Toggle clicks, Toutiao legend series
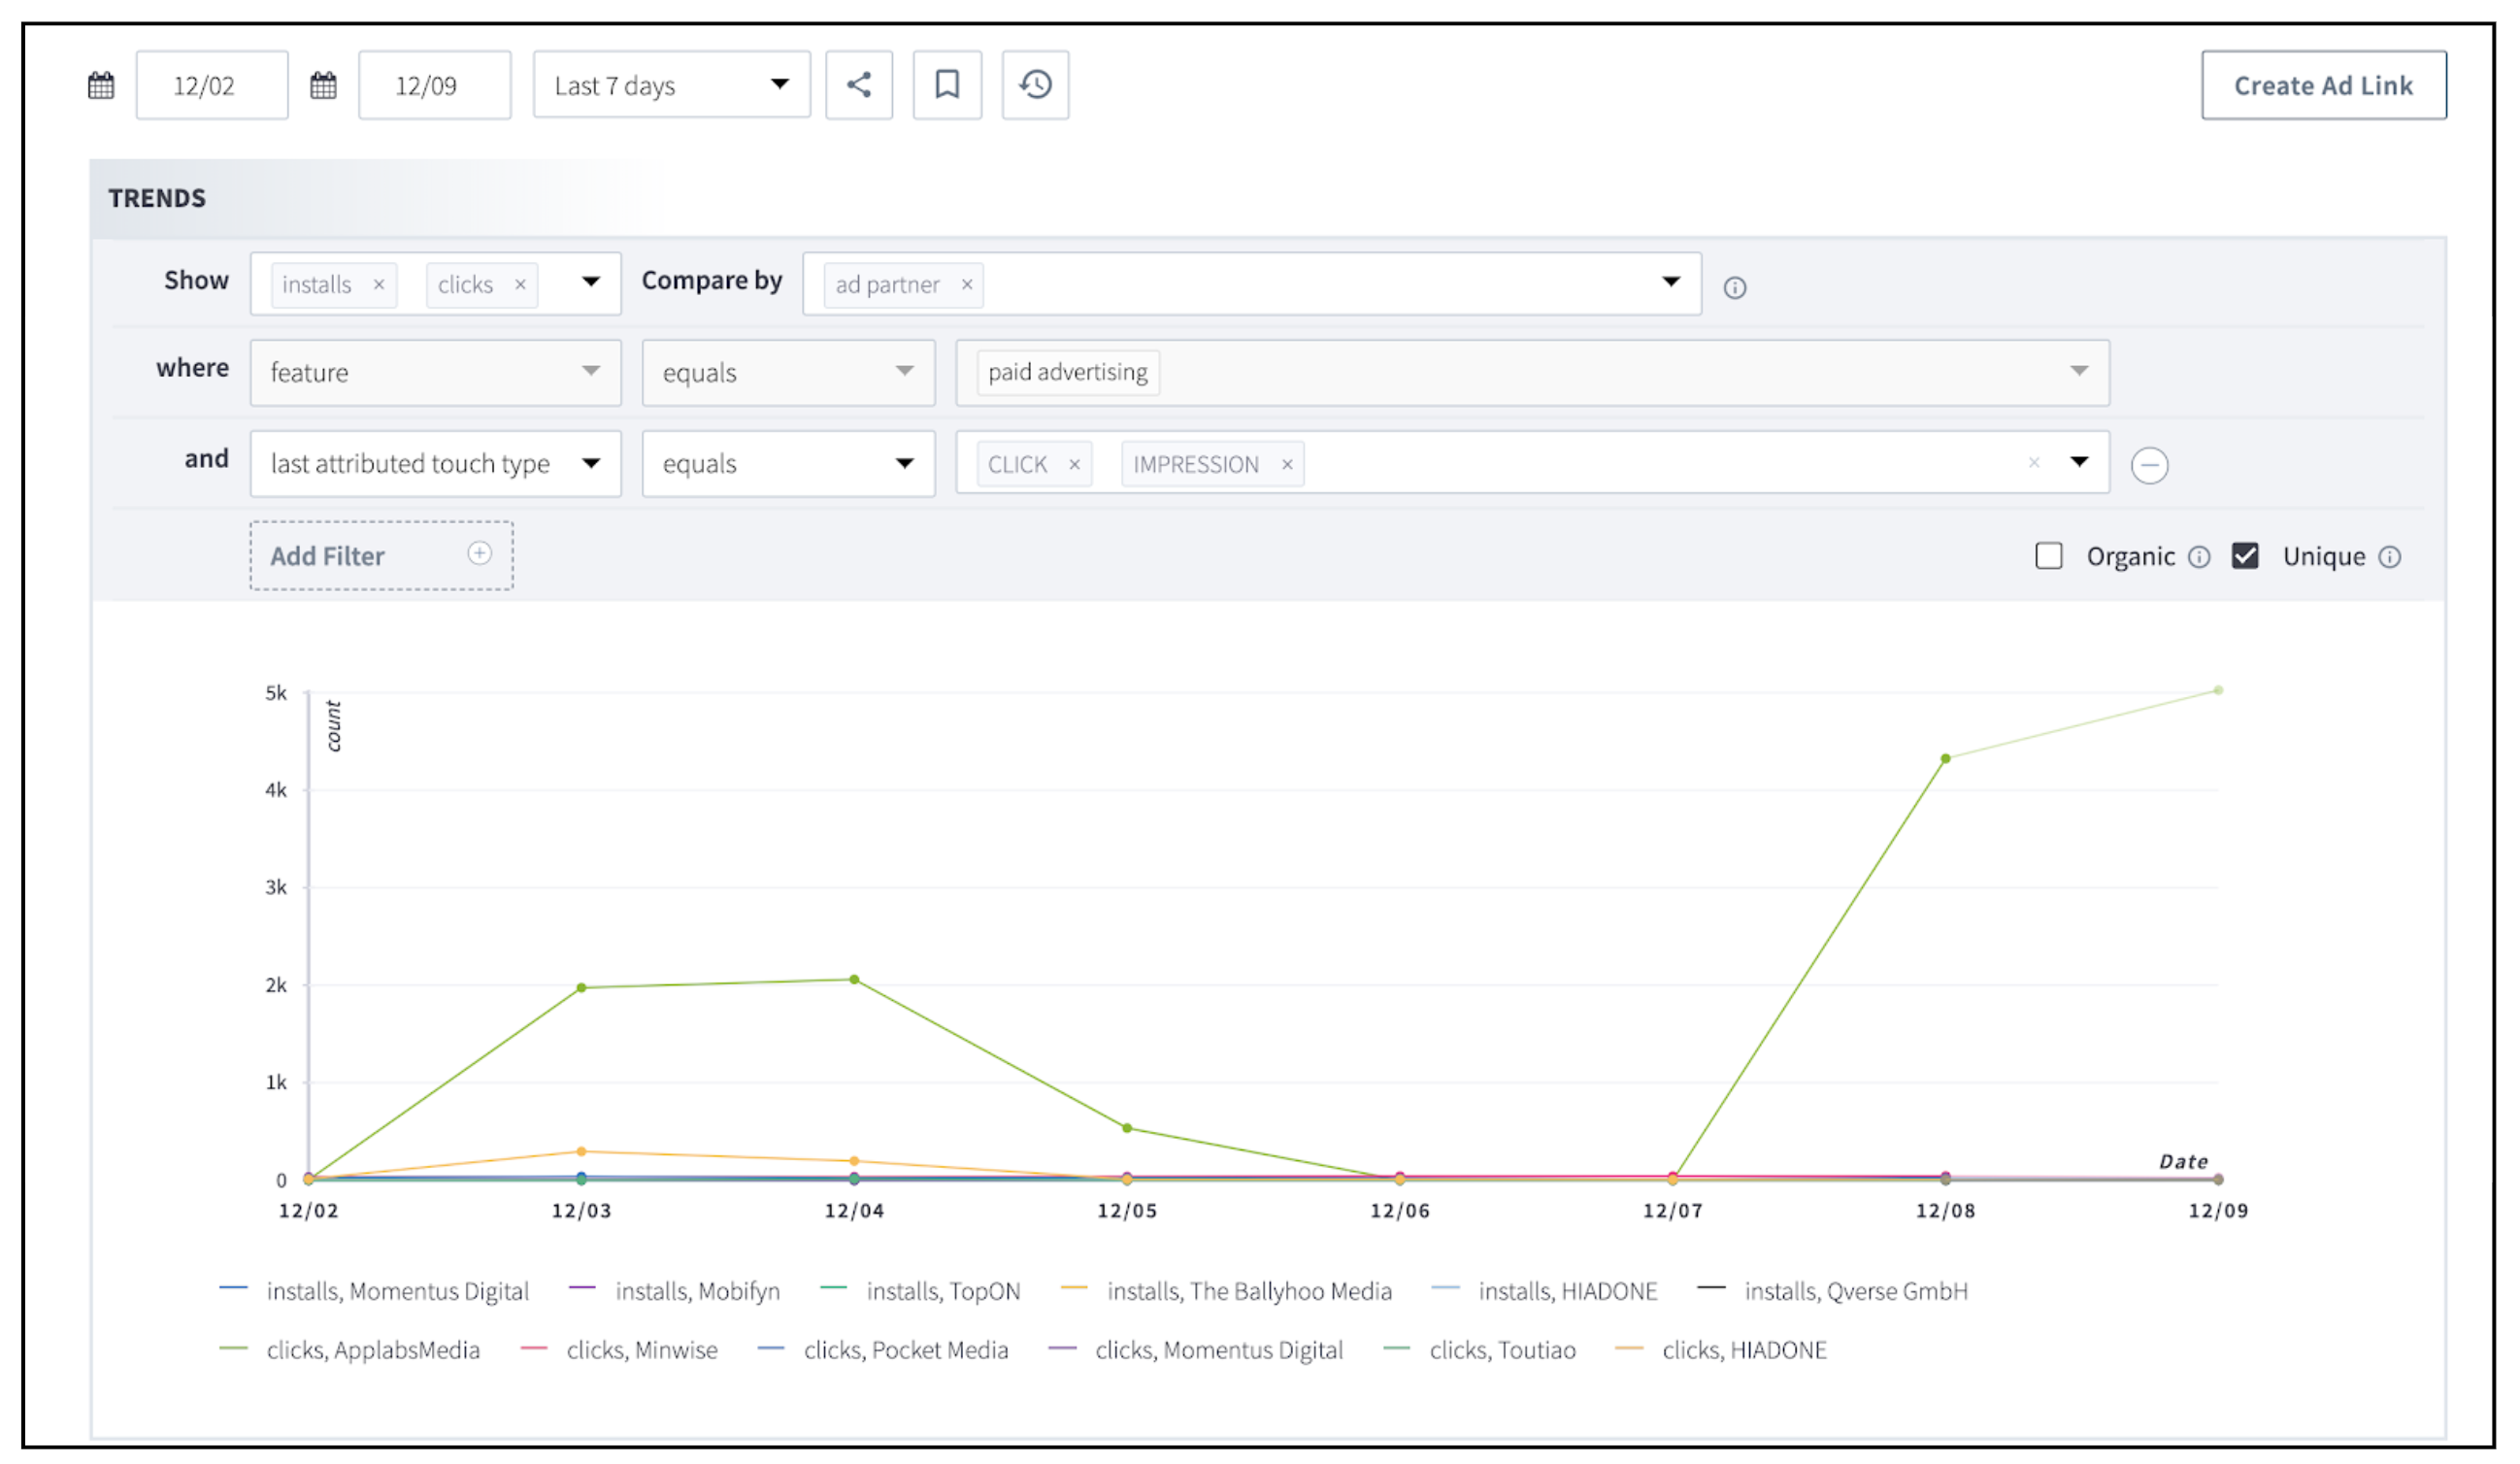Image resolution: width=2520 pixels, height=1464 pixels. pos(1480,1350)
